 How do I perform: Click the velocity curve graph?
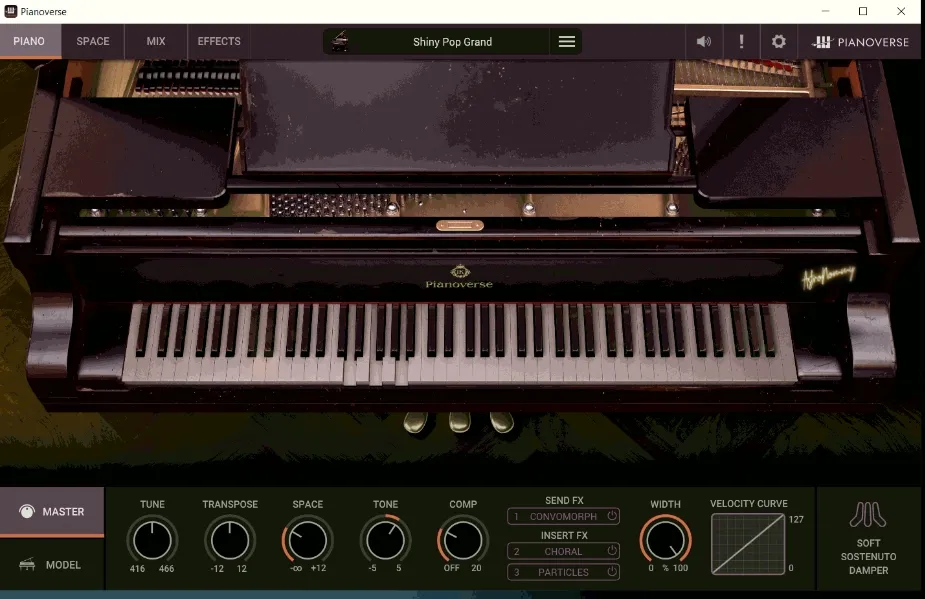coord(748,544)
